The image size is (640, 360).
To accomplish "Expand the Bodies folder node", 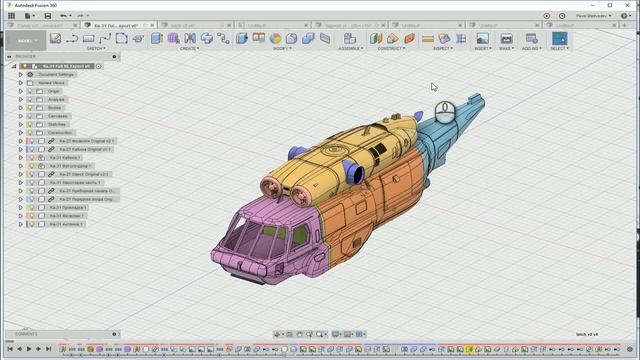I will 20,108.
